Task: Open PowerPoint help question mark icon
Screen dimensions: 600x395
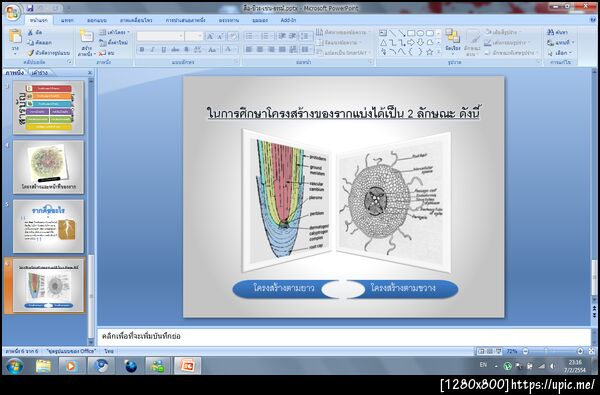Action: pyautogui.click(x=593, y=20)
